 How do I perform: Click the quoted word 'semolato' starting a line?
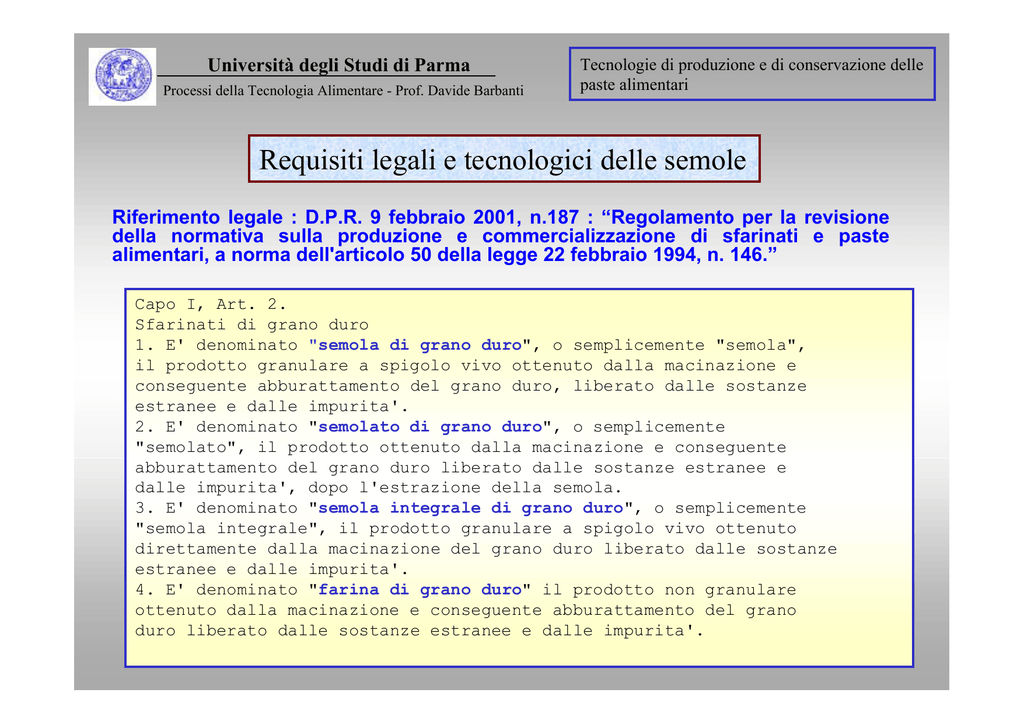[190, 447]
